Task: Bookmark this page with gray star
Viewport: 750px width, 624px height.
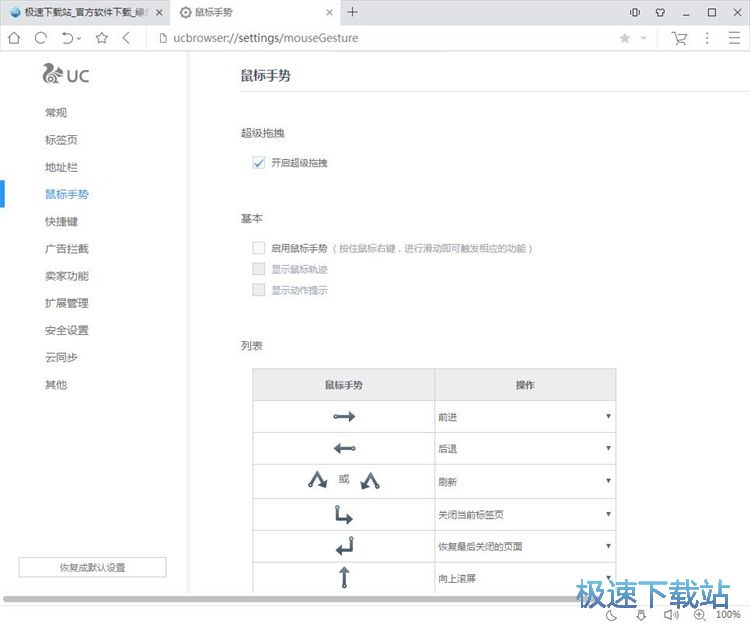Action: 624,38
